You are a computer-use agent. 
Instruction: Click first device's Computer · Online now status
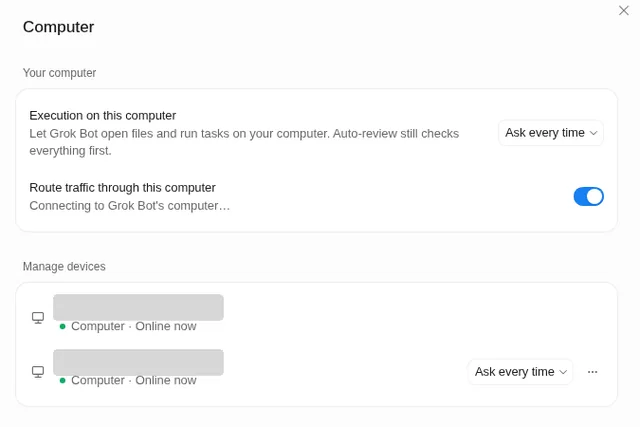(x=133, y=326)
